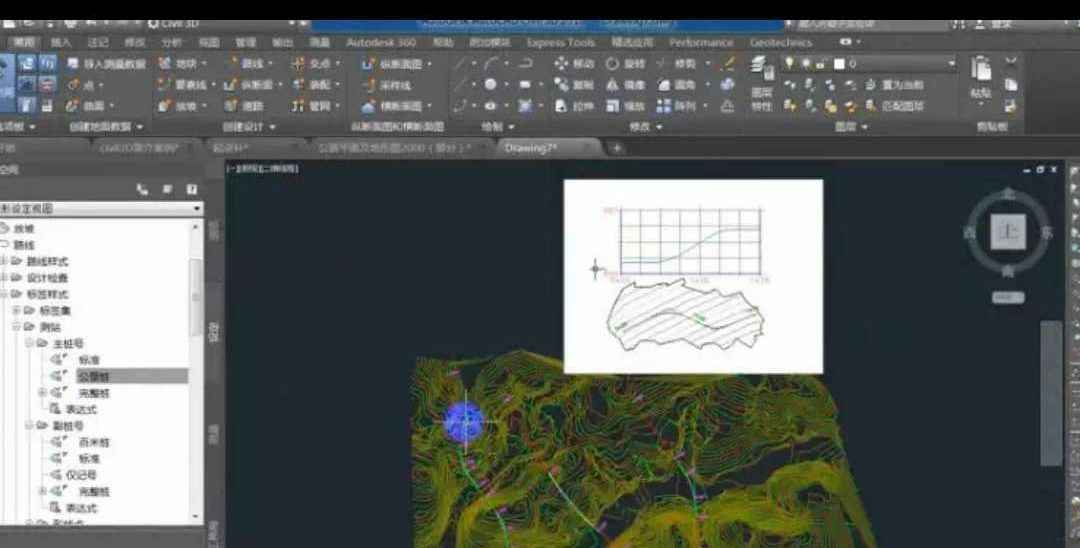1080x548 pixels.
Task: Open the Geotechnics ribbon tab
Action: (780, 43)
